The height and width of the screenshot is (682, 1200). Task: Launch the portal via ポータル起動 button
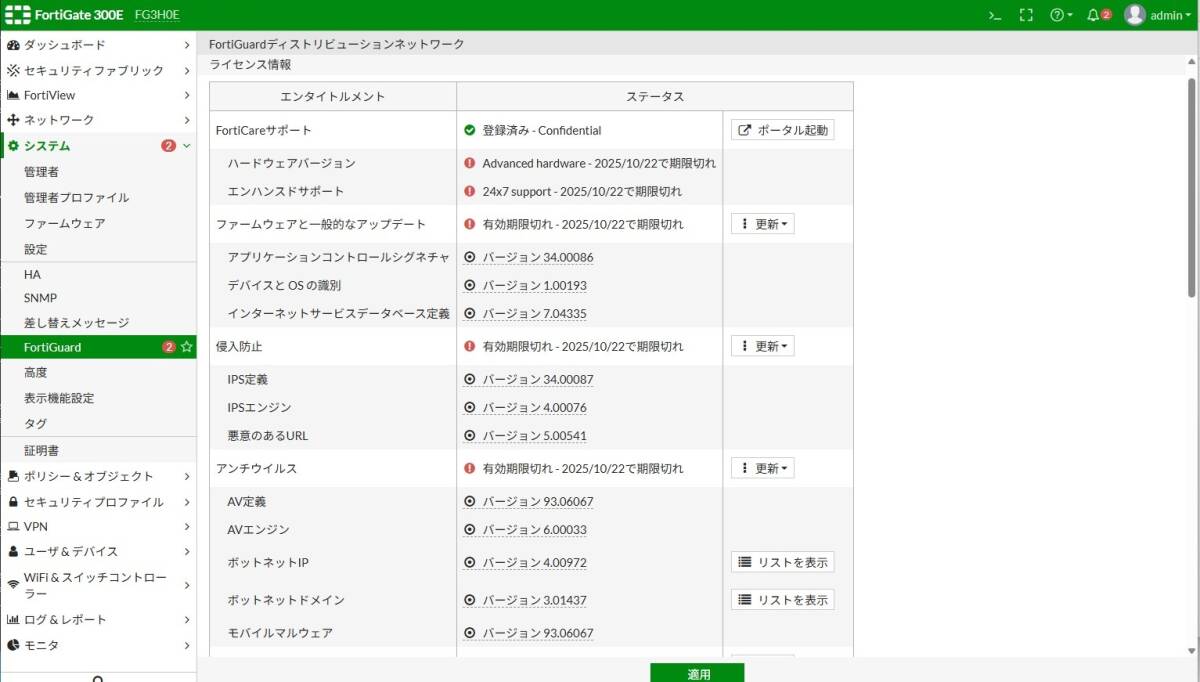(785, 130)
